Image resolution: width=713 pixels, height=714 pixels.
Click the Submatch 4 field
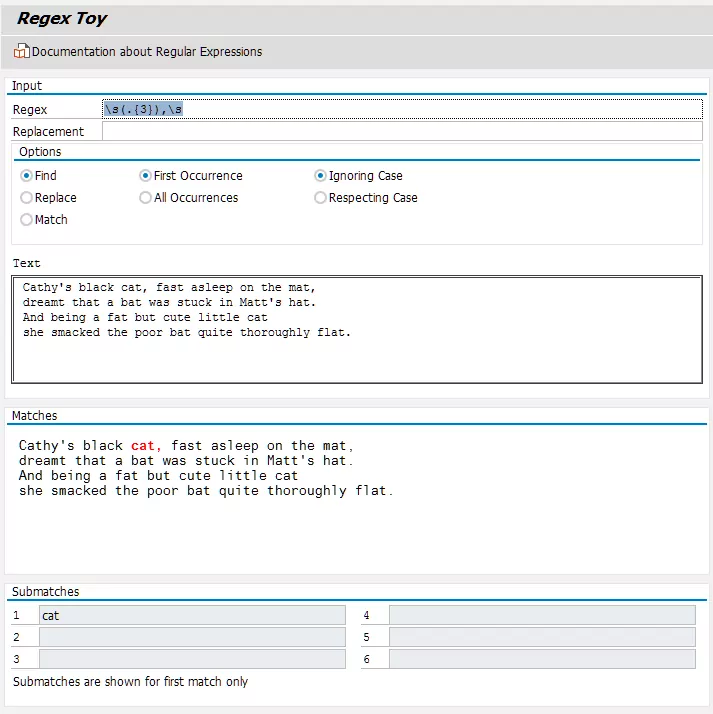(541, 615)
